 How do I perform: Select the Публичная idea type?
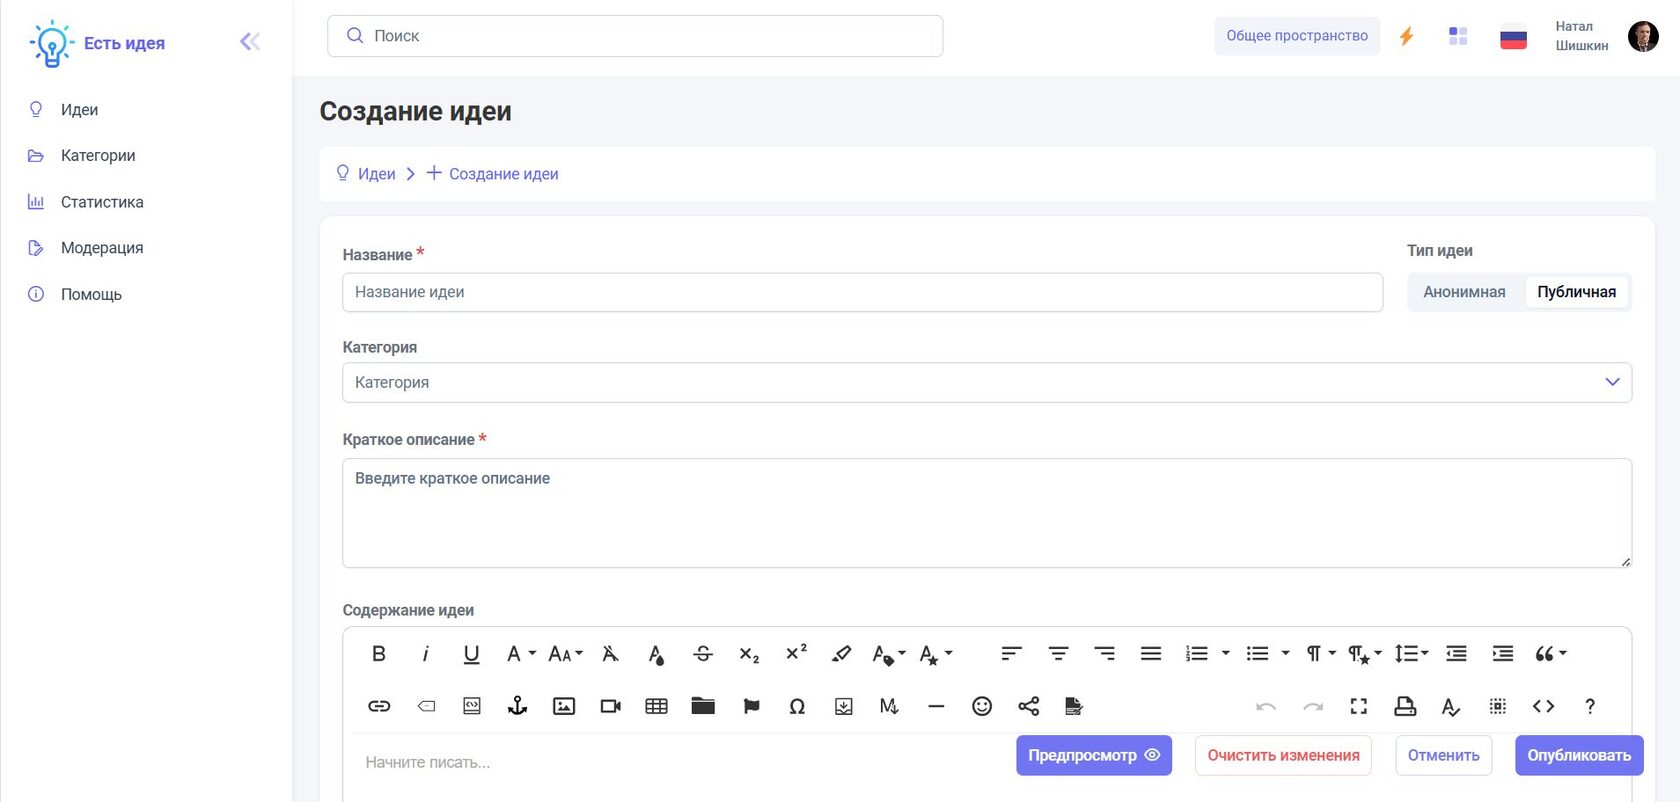[x=1577, y=292]
